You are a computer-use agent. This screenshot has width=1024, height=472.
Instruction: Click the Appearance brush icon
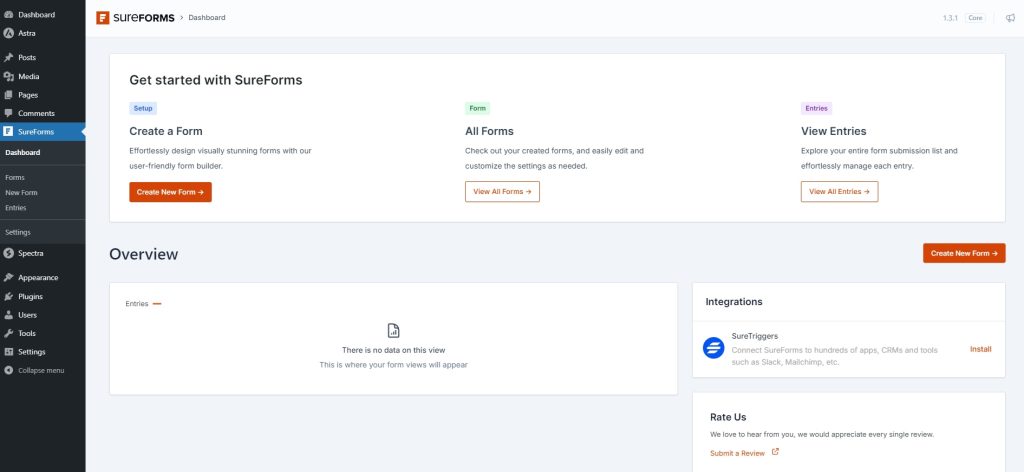point(8,277)
